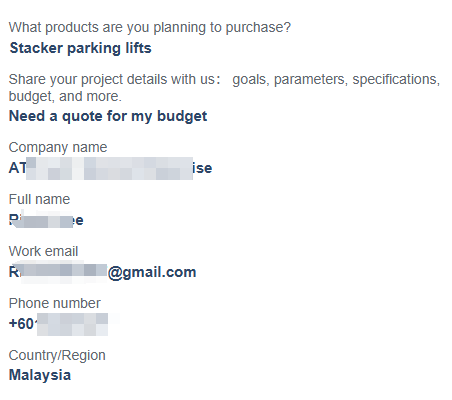Click the 'Country/Region' label
Image resolution: width=452 pixels, height=400 pixels.
[57, 355]
